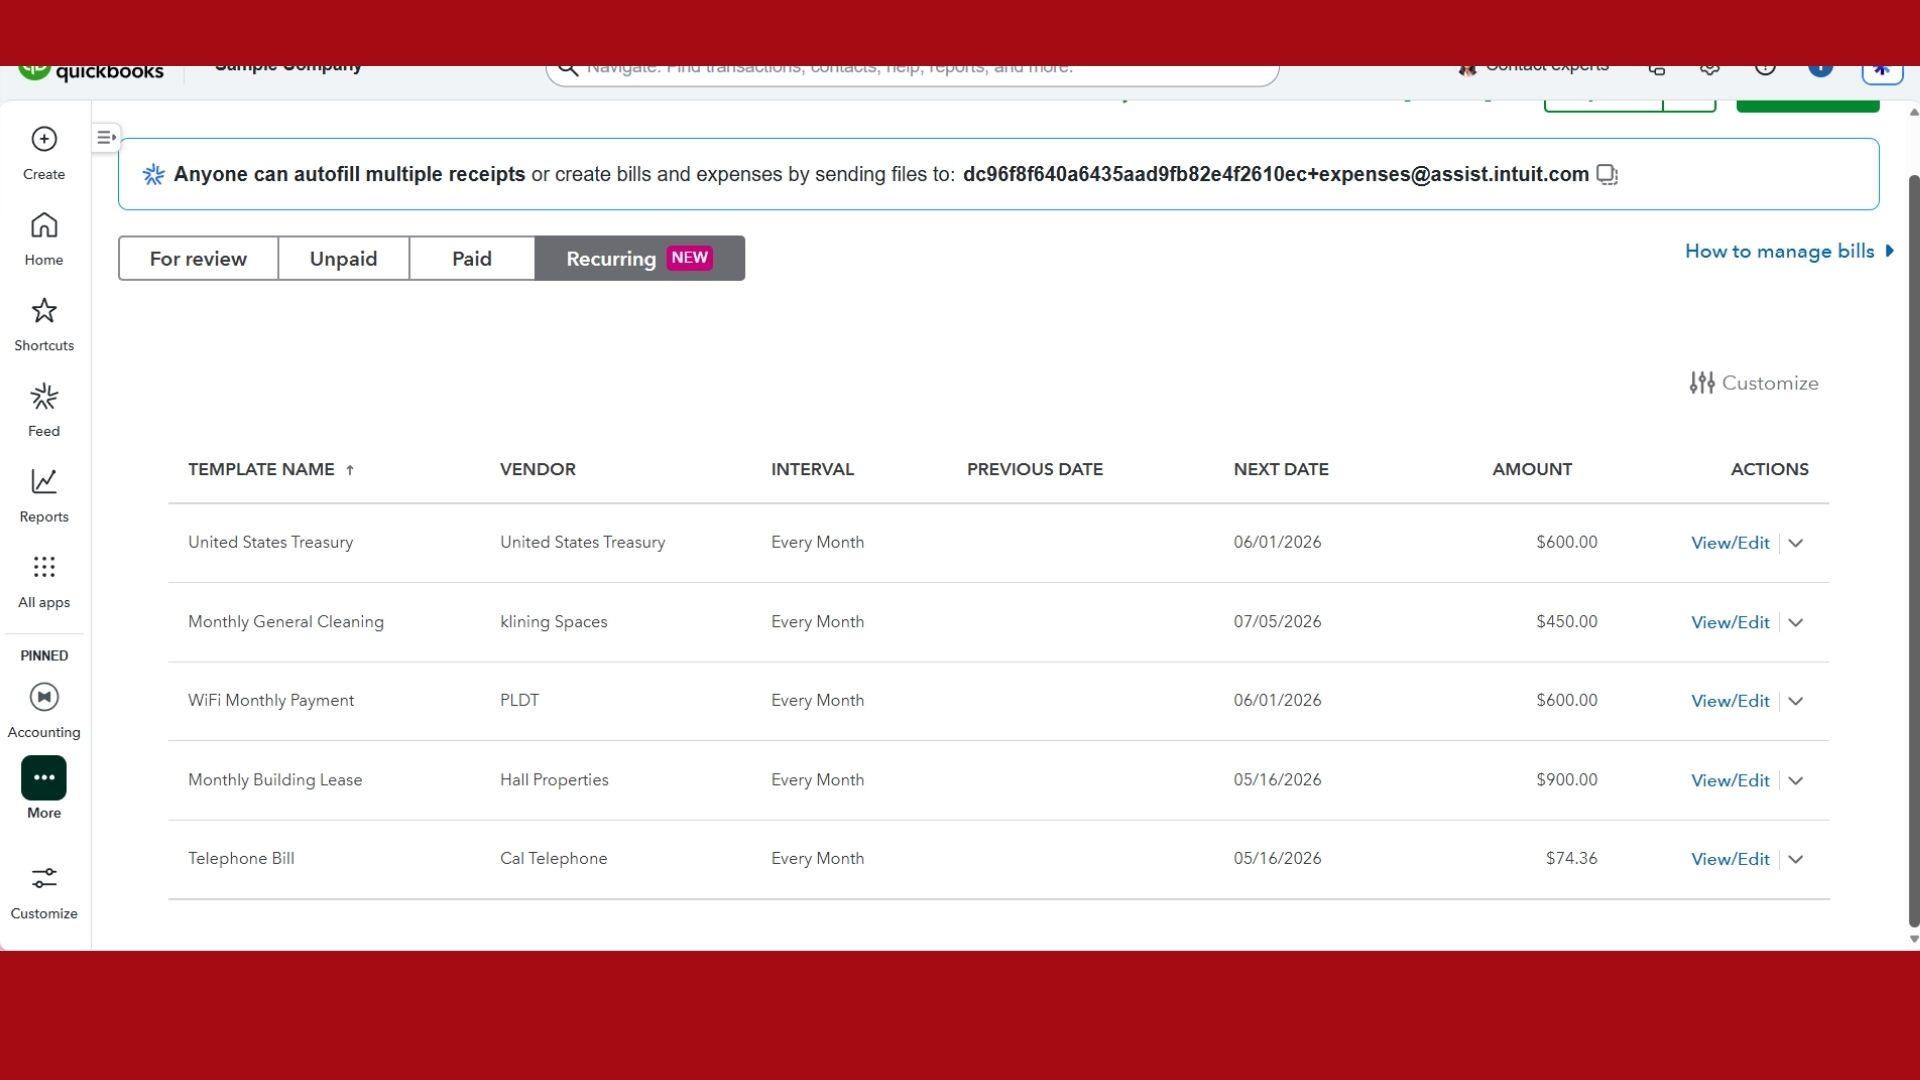Viewport: 1920px width, 1080px height.
Task: Open Shortcuts star icon
Action: tap(44, 311)
